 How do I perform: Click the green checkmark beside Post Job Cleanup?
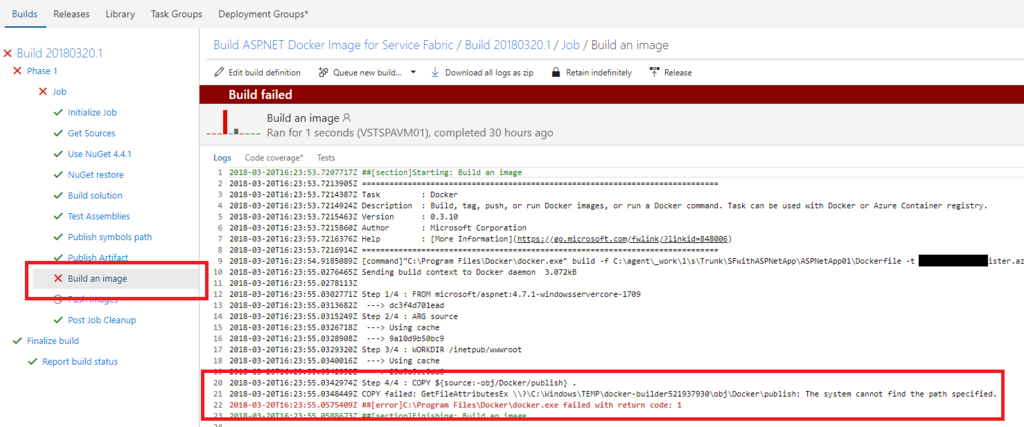point(58,320)
